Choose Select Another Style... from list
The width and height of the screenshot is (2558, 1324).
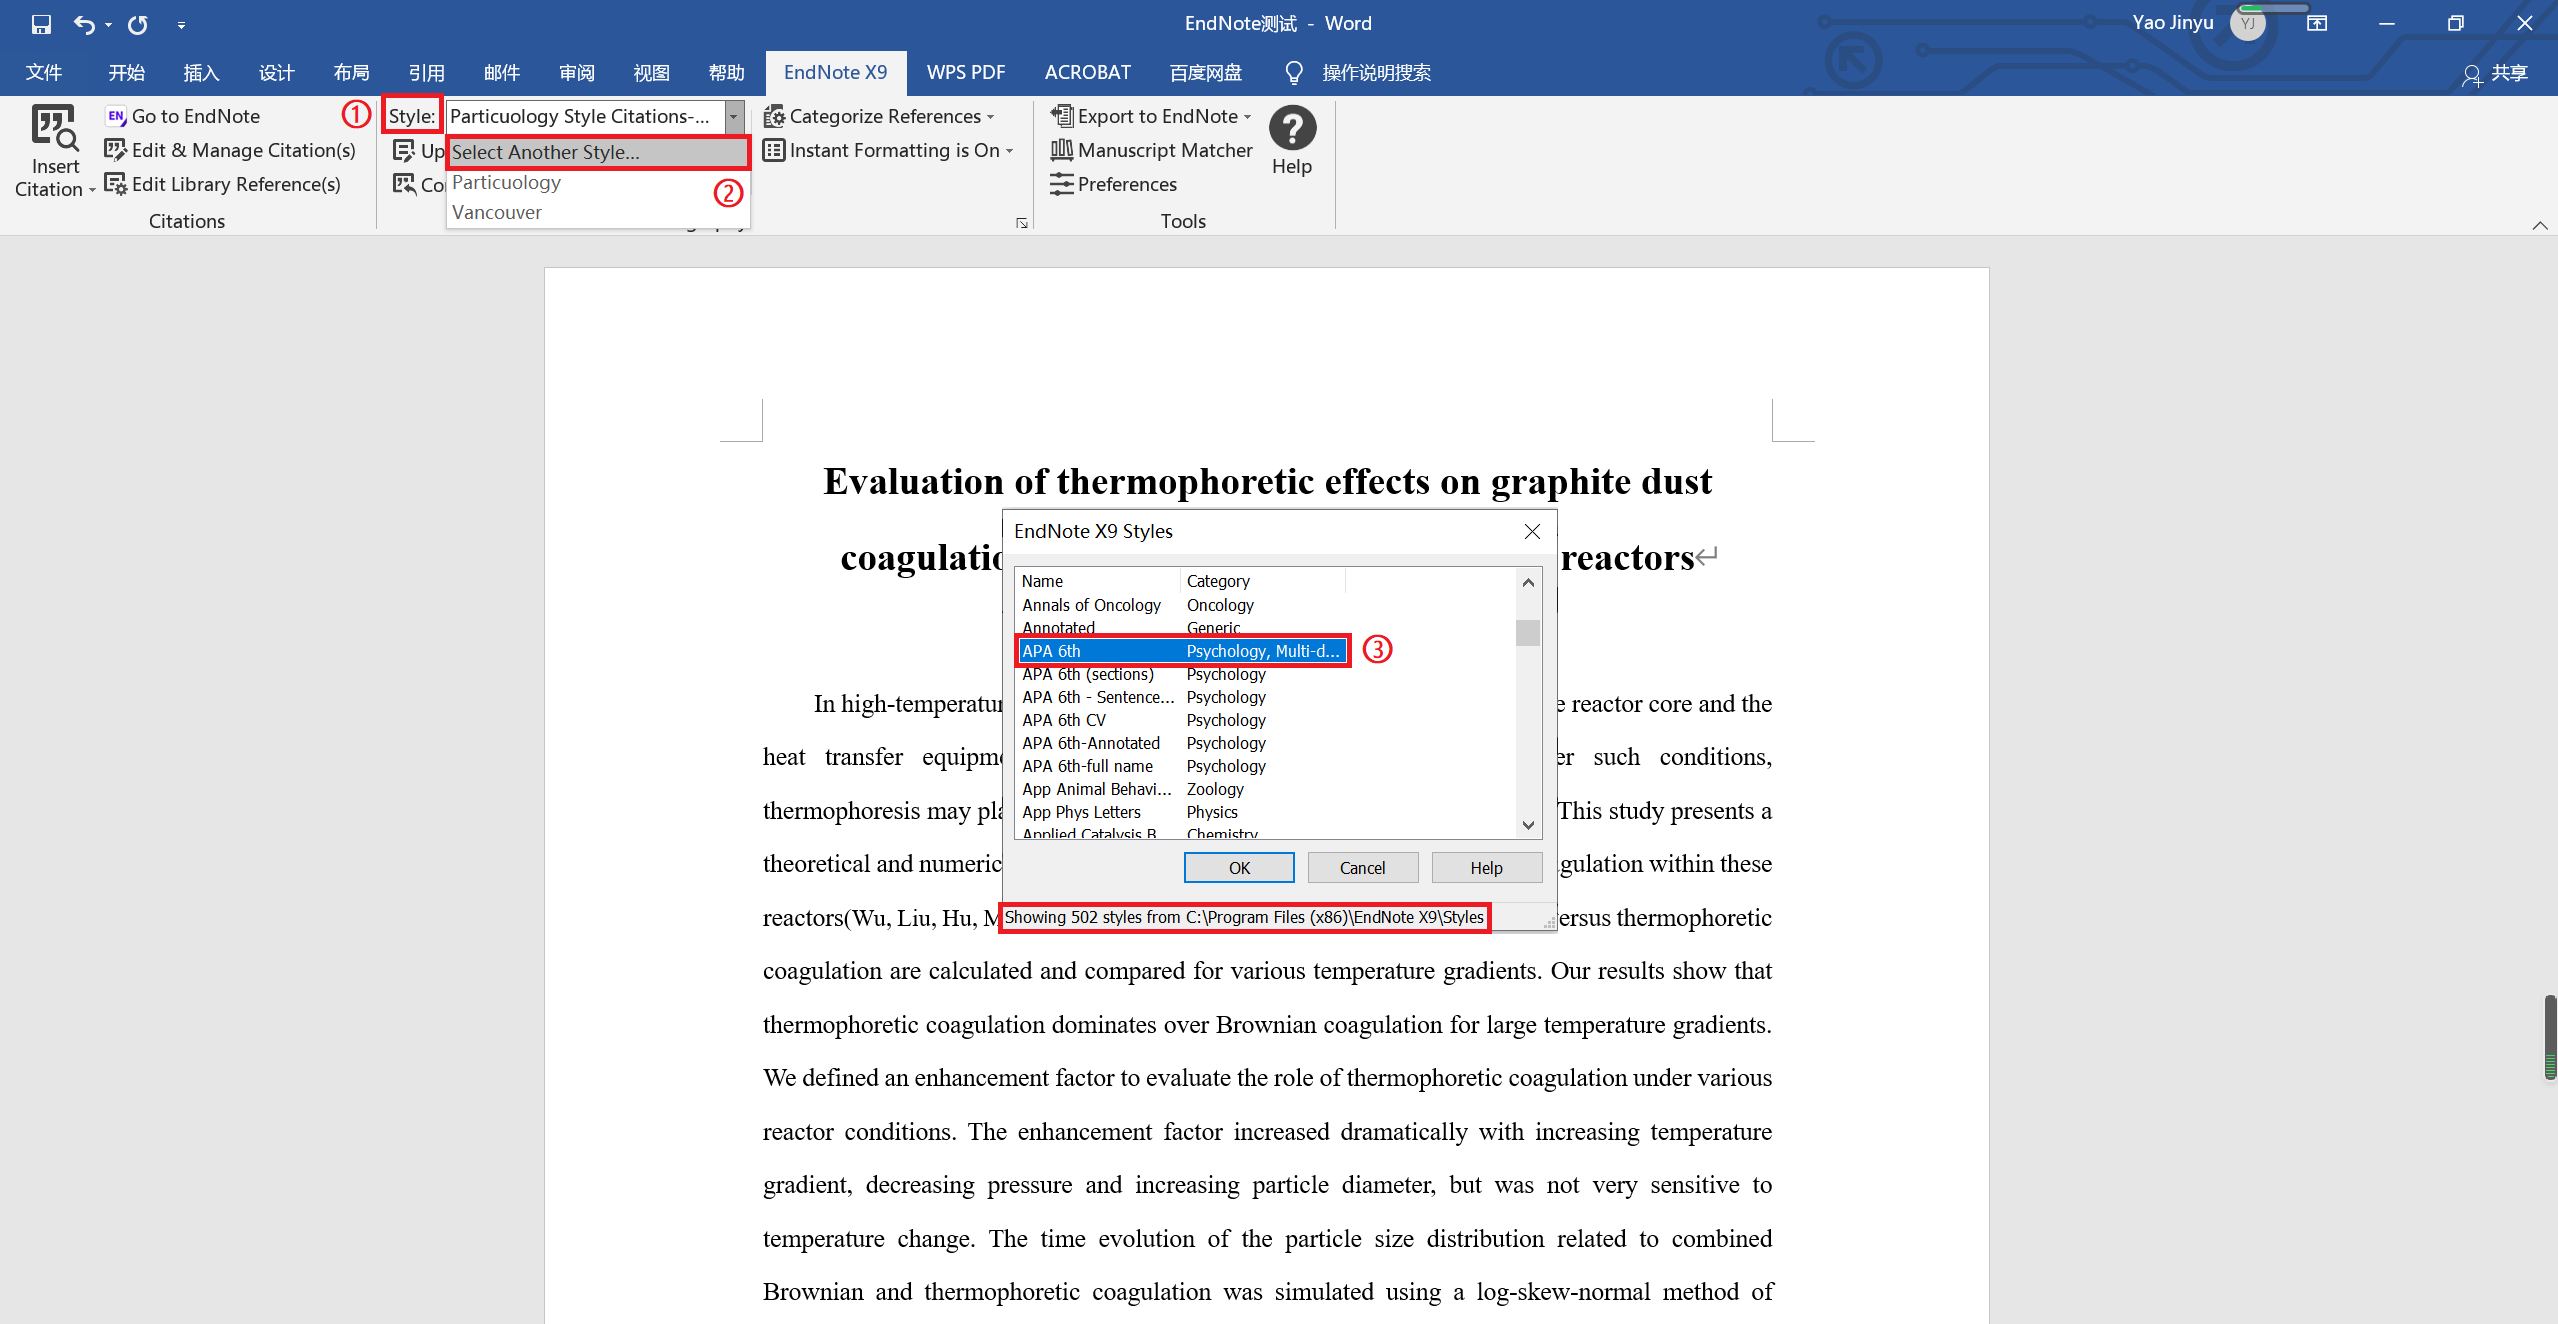click(x=597, y=152)
